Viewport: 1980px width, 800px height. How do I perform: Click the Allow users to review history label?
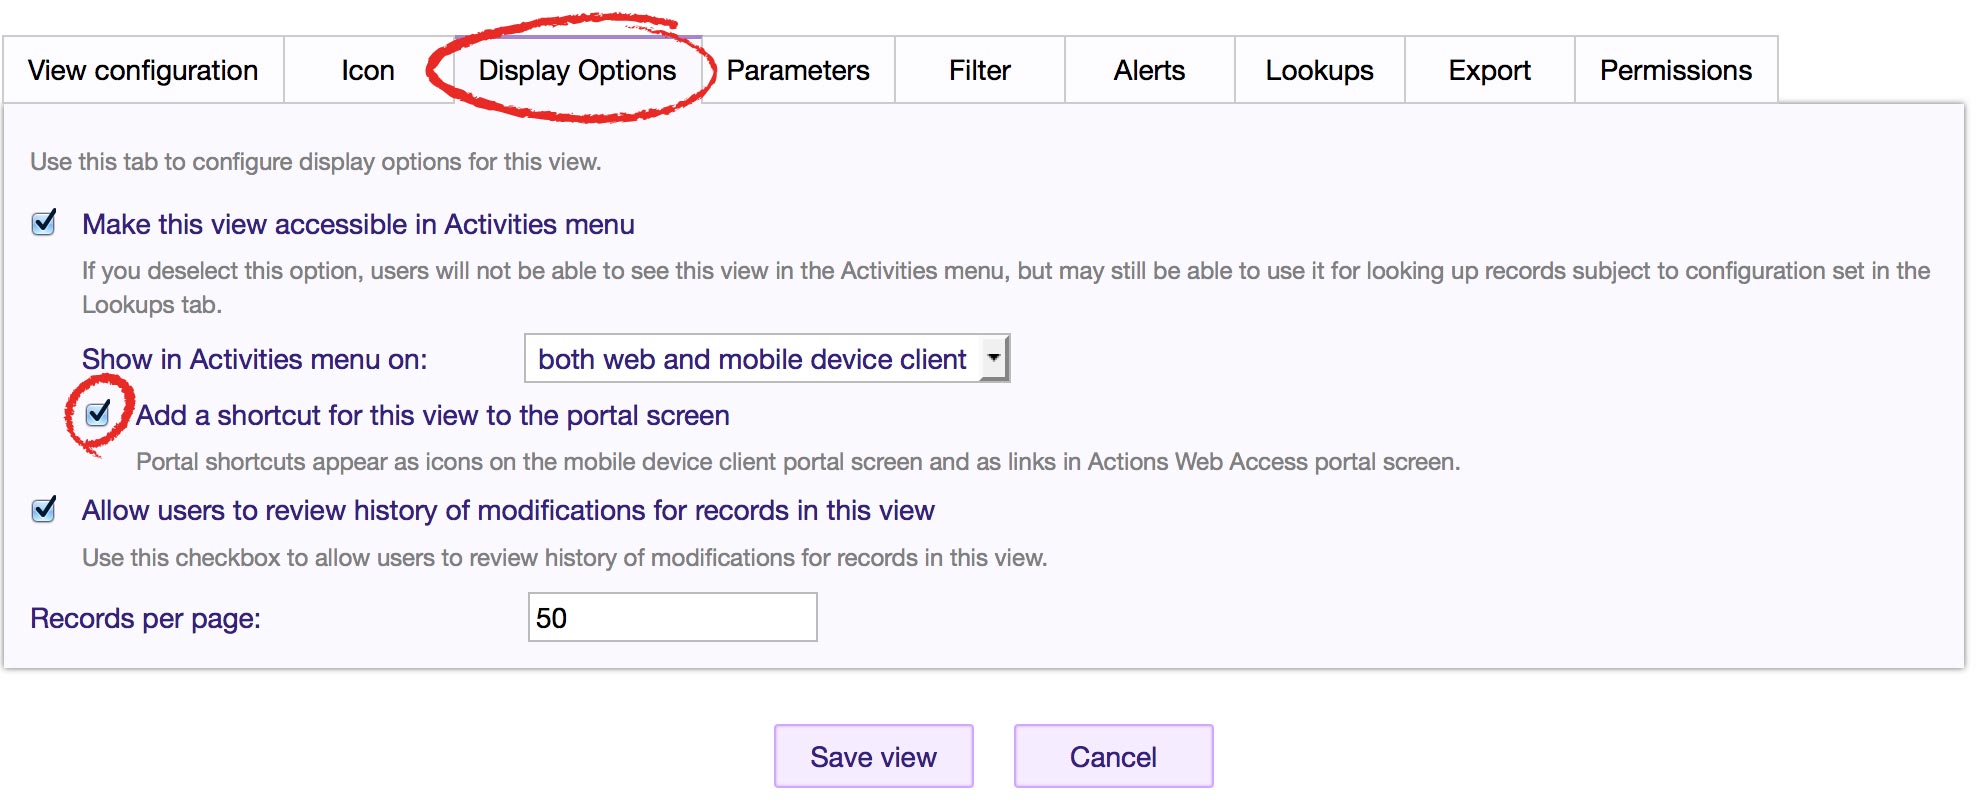pyautogui.click(x=508, y=510)
